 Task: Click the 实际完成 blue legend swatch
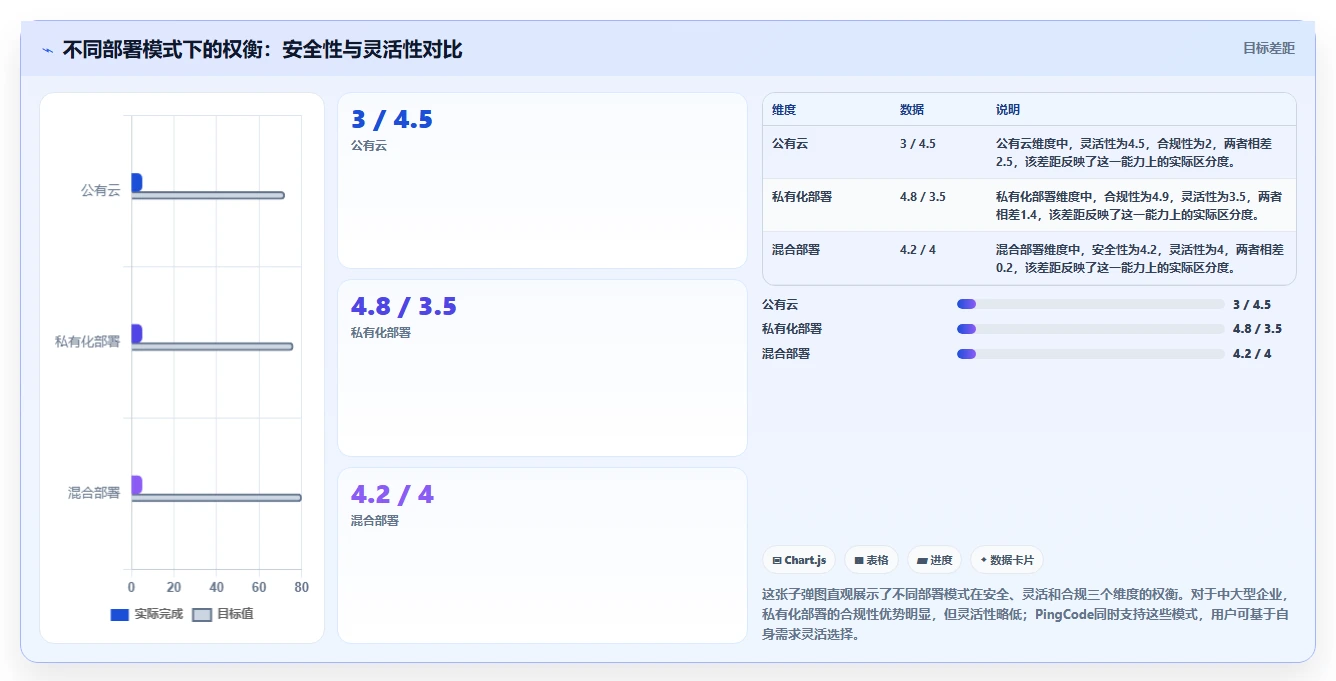[x=120, y=614]
